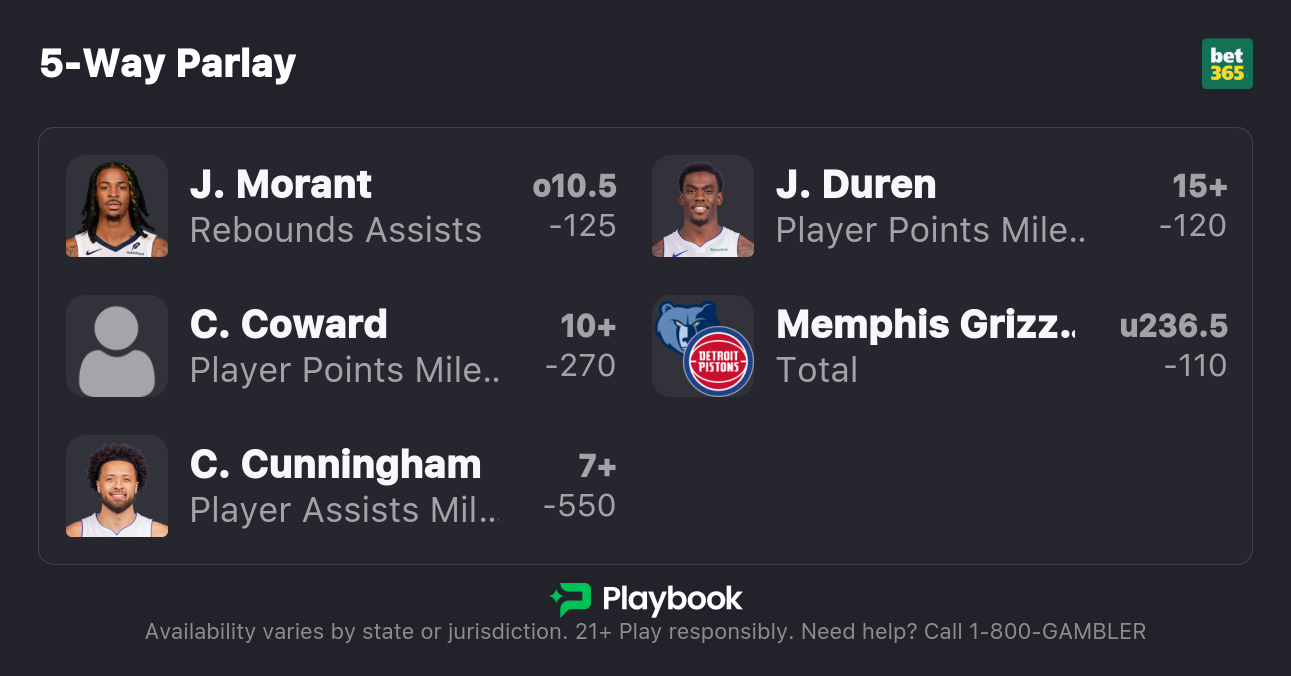Image resolution: width=1291 pixels, height=676 pixels.
Task: Open the C. Coward player name
Action: pyautogui.click(x=289, y=325)
